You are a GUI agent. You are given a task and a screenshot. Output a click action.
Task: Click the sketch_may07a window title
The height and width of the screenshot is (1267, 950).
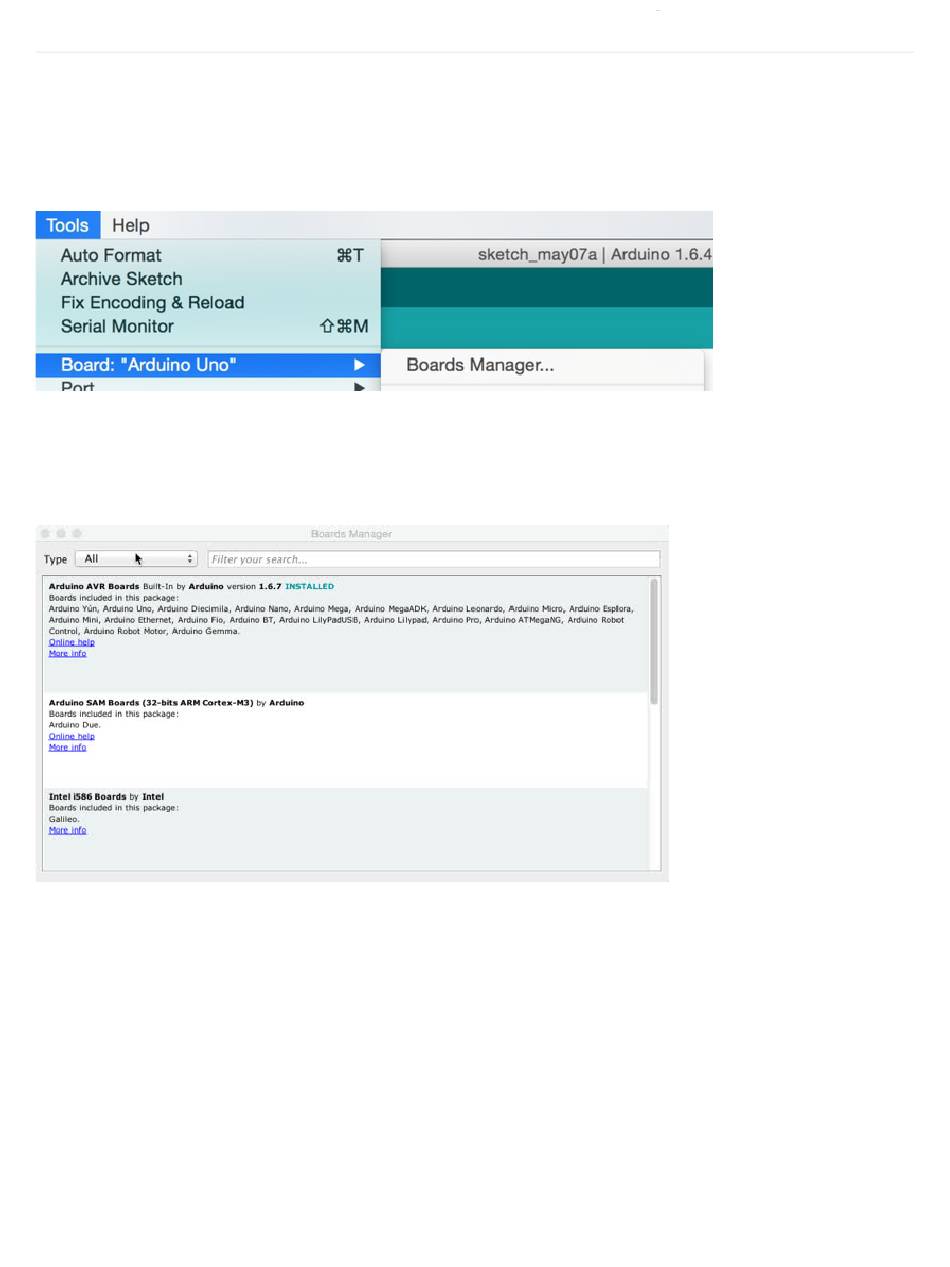(x=594, y=254)
